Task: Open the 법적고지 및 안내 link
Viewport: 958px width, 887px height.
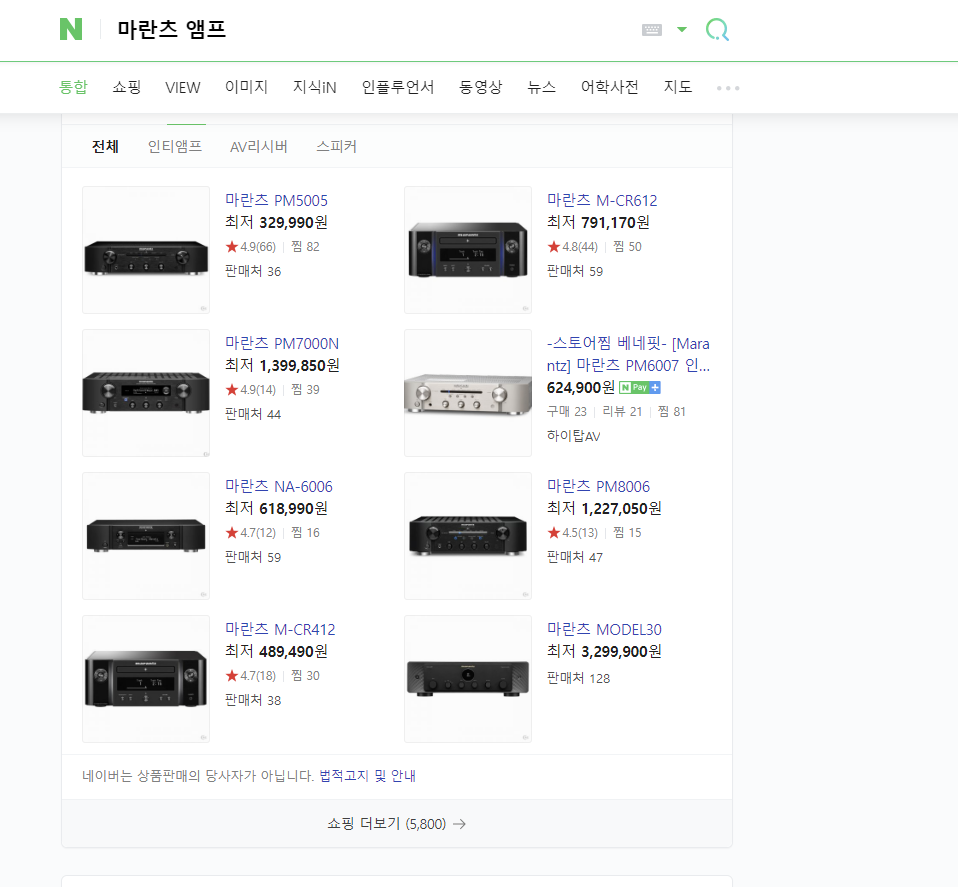Action: click(367, 776)
